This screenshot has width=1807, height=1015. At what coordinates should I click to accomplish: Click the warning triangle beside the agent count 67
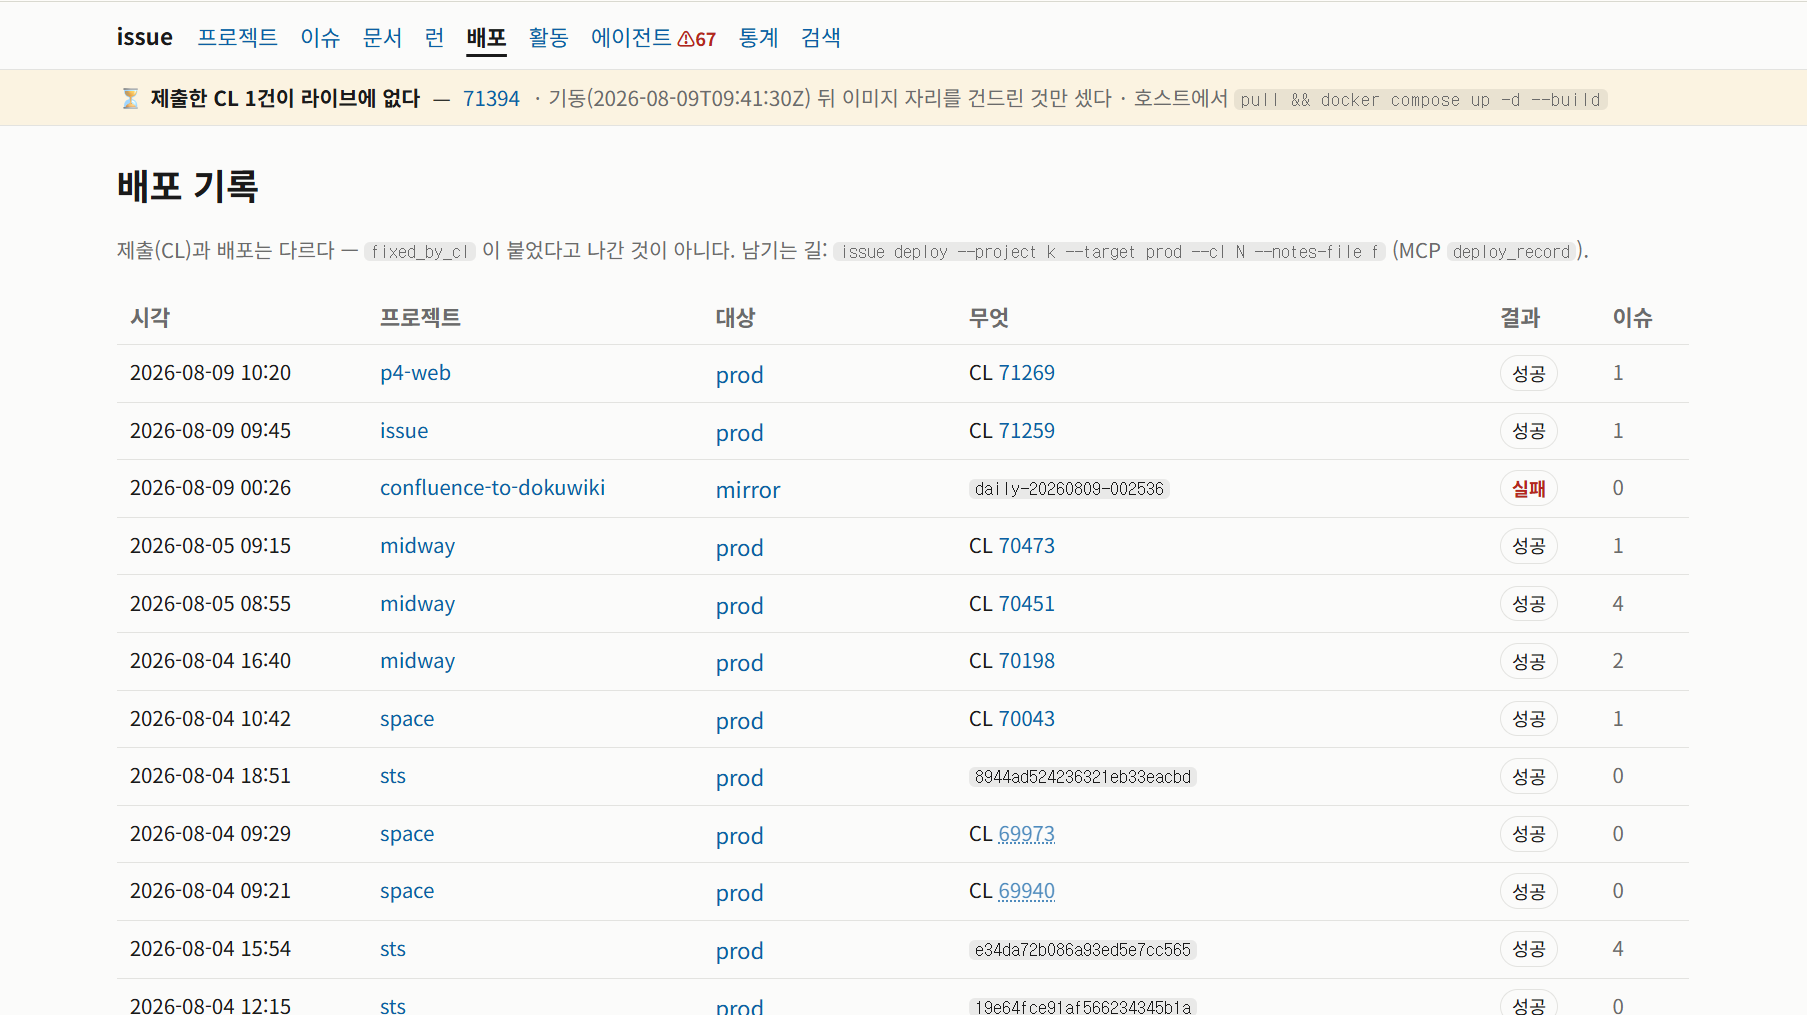coord(686,39)
